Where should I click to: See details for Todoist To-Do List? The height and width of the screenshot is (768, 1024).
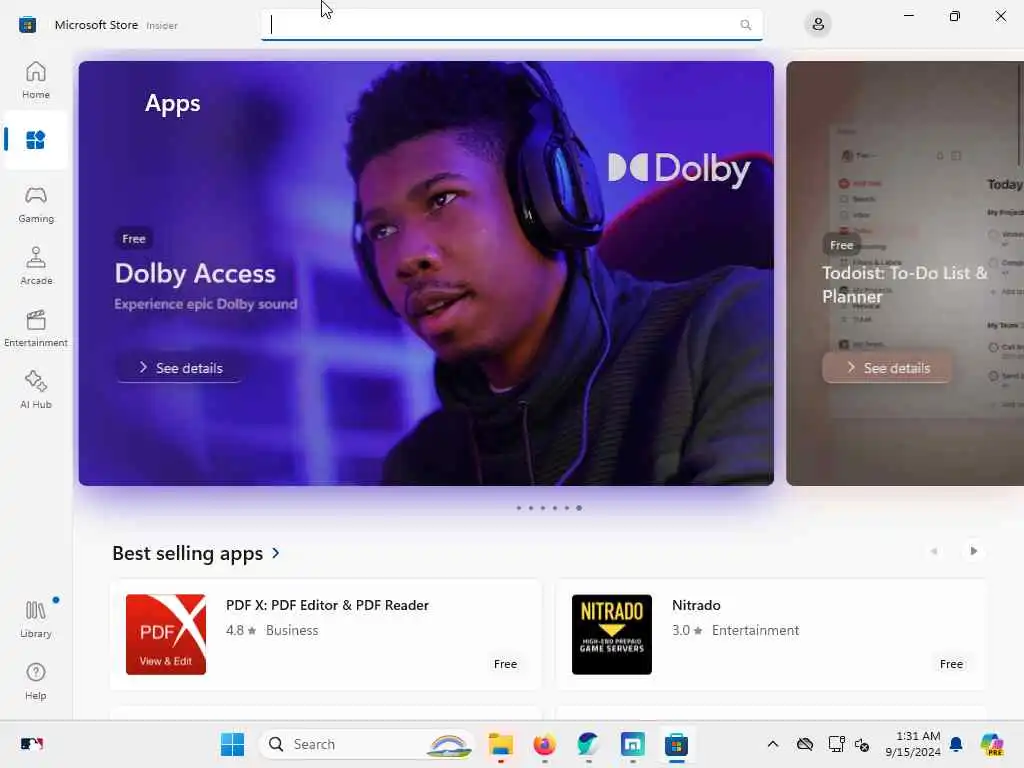(x=887, y=368)
